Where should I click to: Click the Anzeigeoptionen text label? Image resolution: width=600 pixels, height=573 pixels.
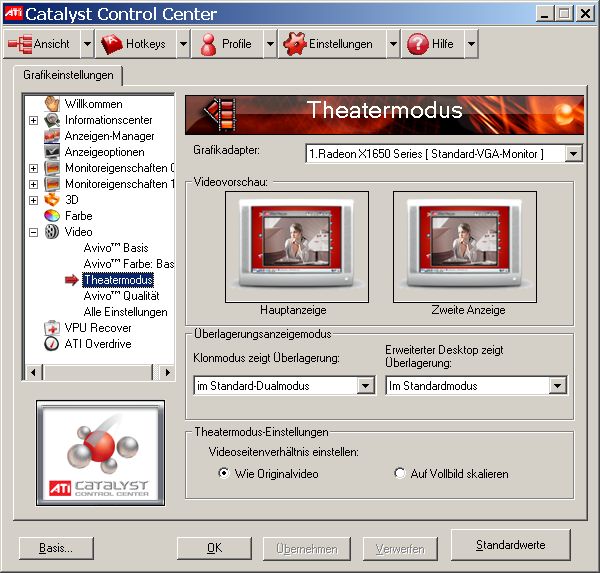pyautogui.click(x=104, y=152)
